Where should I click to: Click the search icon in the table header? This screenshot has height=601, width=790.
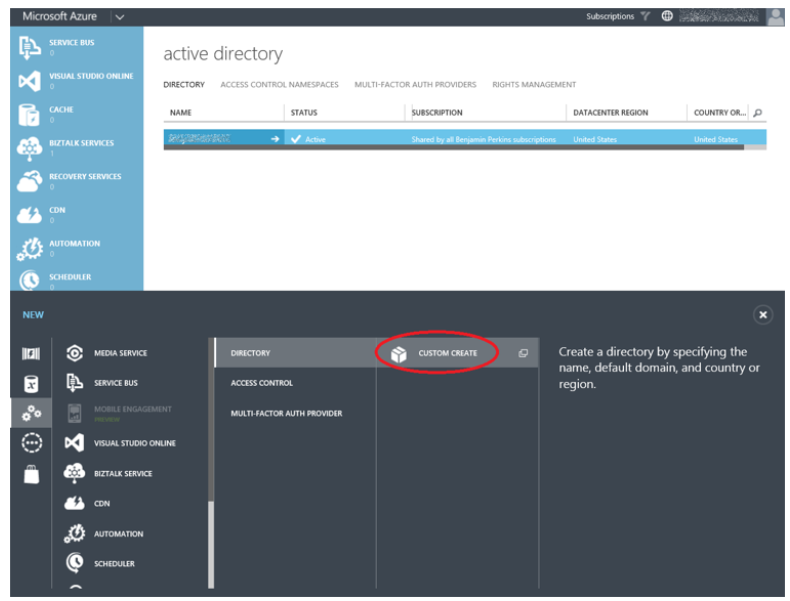pyautogui.click(x=757, y=113)
